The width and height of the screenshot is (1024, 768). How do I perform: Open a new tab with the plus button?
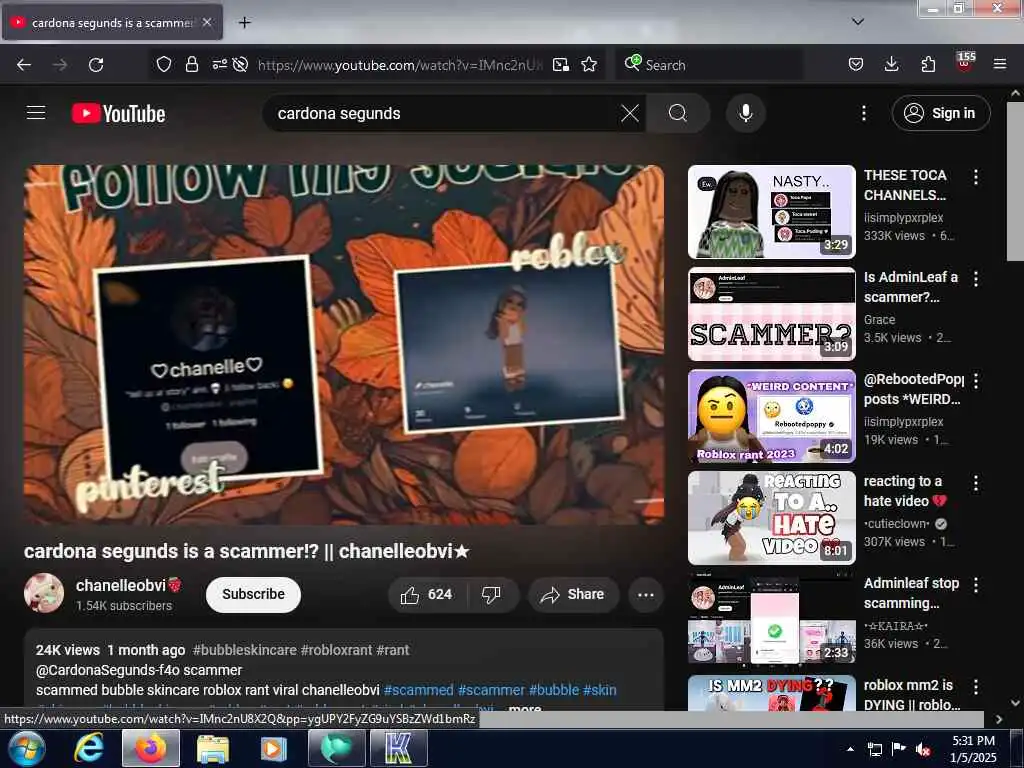(x=244, y=23)
